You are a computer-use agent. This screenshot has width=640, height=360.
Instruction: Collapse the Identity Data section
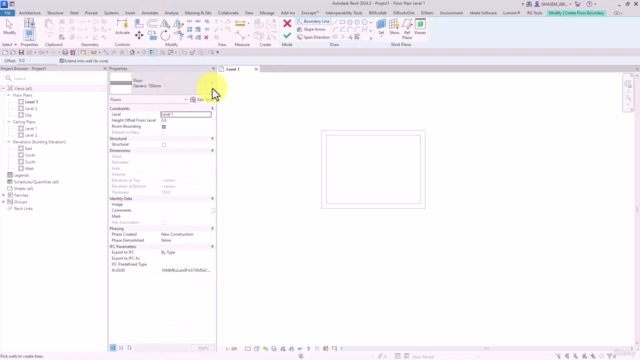(212, 198)
